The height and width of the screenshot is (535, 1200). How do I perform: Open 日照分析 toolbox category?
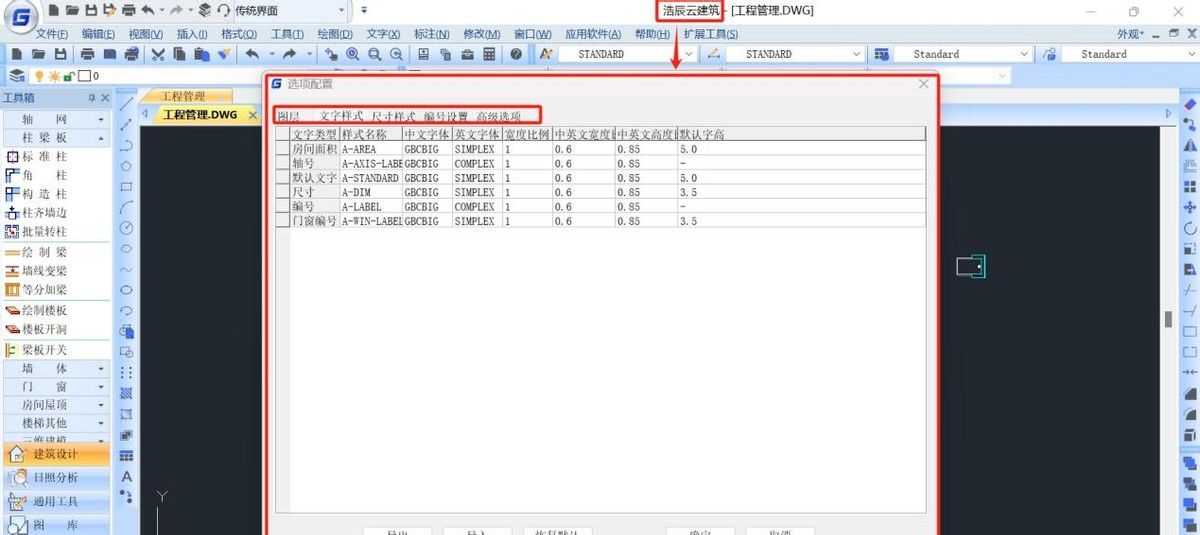coord(55,478)
